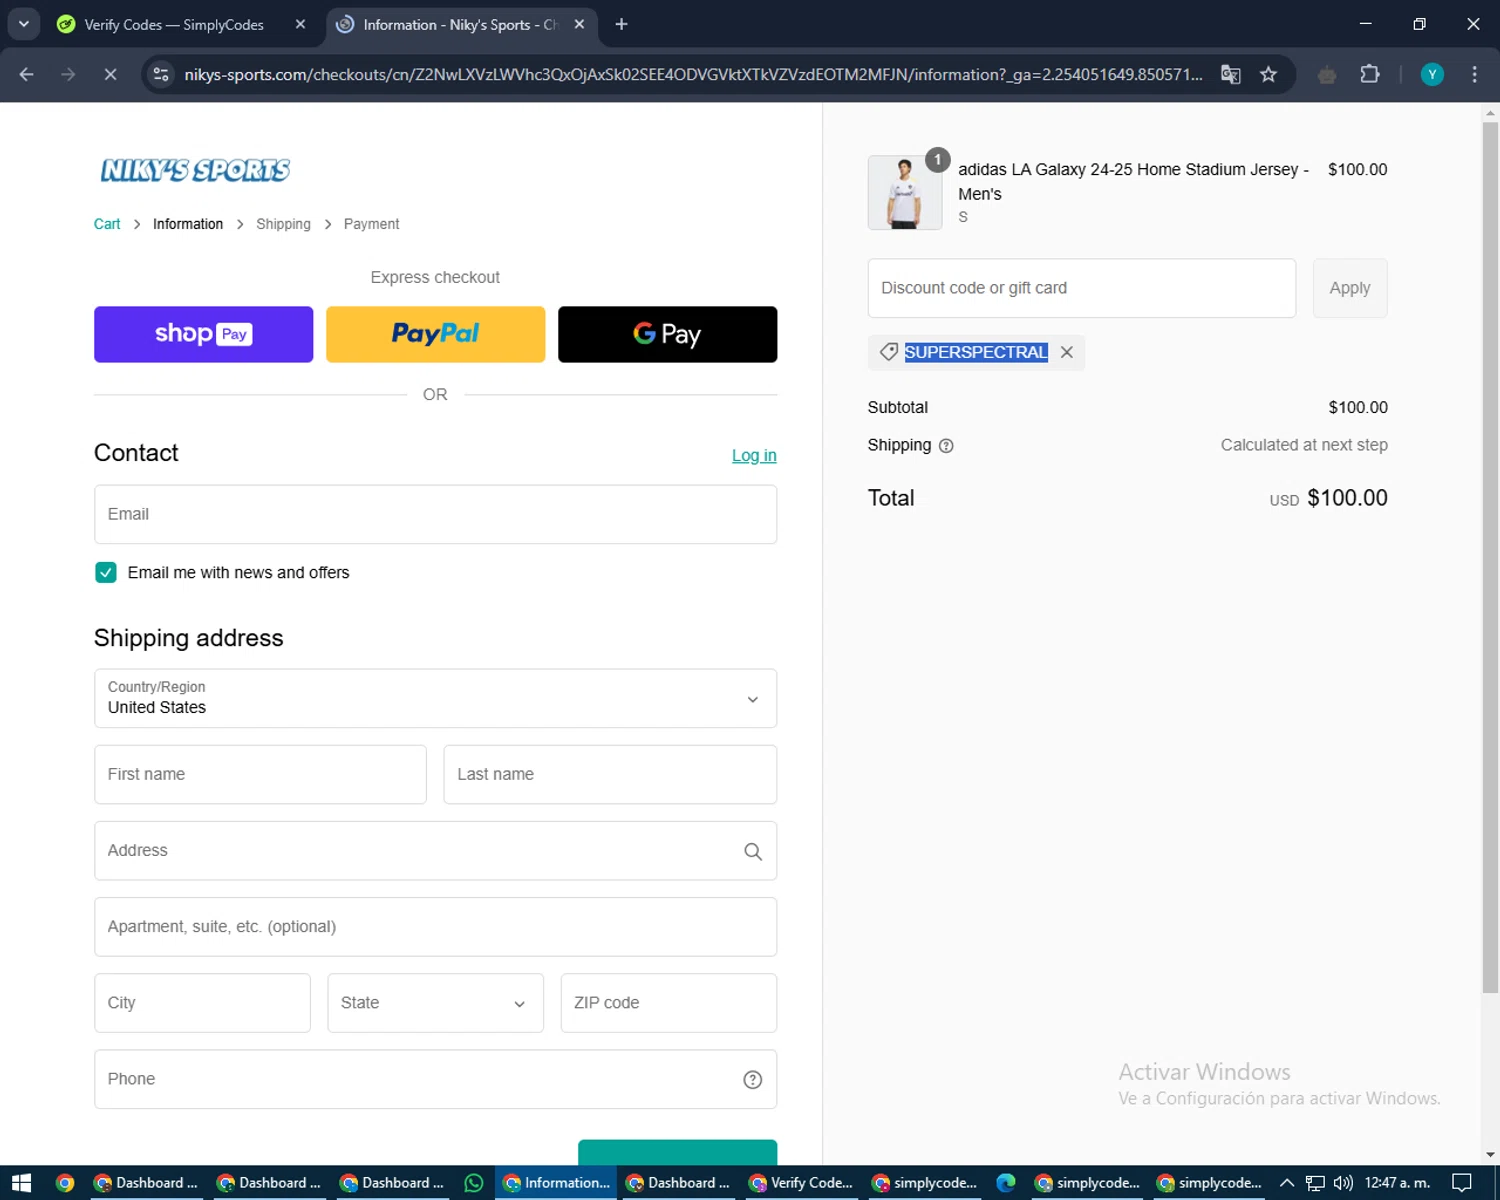Click the Apply discount button
Screen dimensions: 1500x1200
click(1349, 288)
